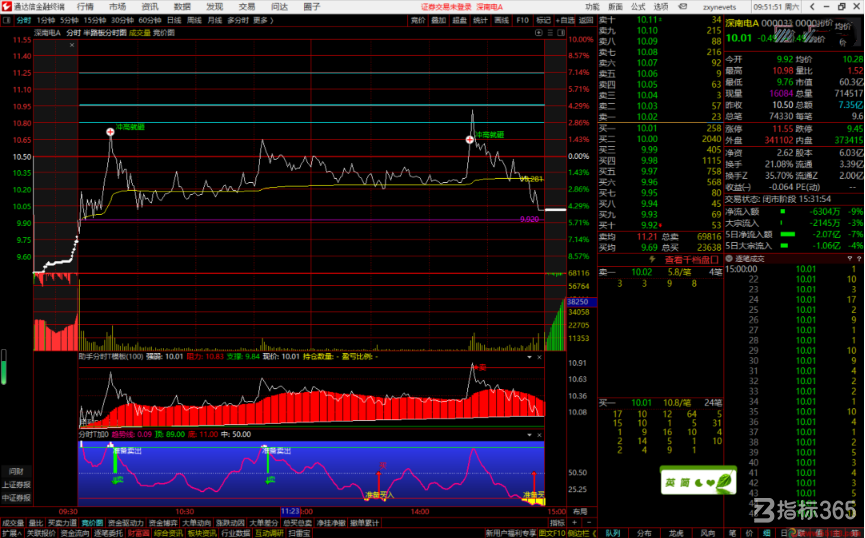Toggle 竞价 auction display button
Image resolution: width=865 pixels, height=538 pixels.
pyautogui.click(x=418, y=20)
